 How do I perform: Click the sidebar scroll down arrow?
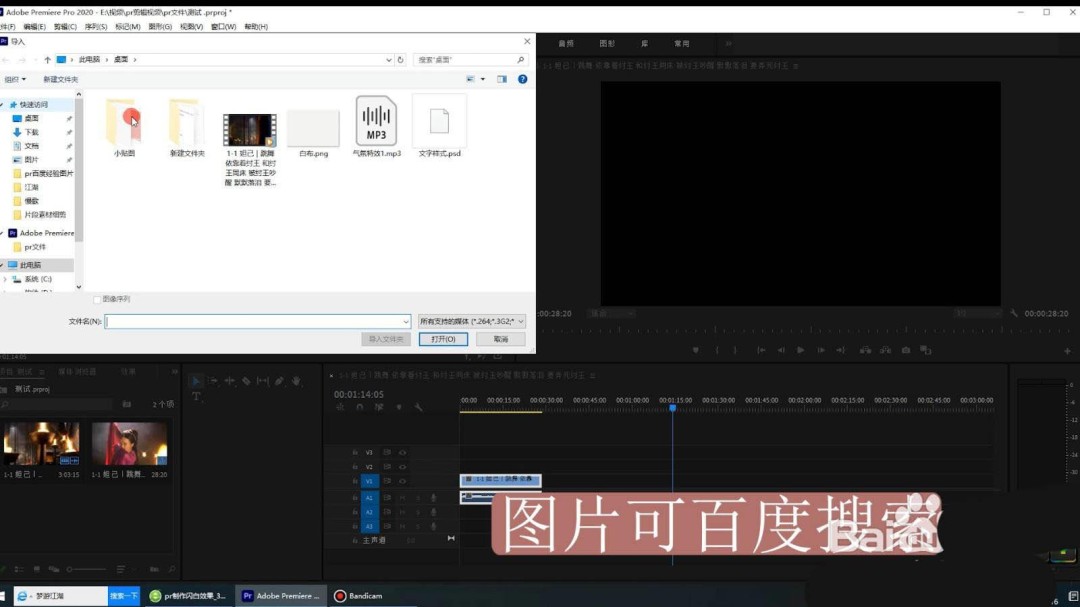(79, 287)
